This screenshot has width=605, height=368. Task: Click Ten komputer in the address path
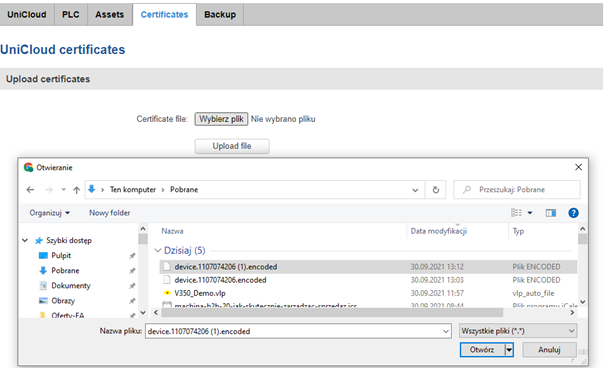click(133, 190)
